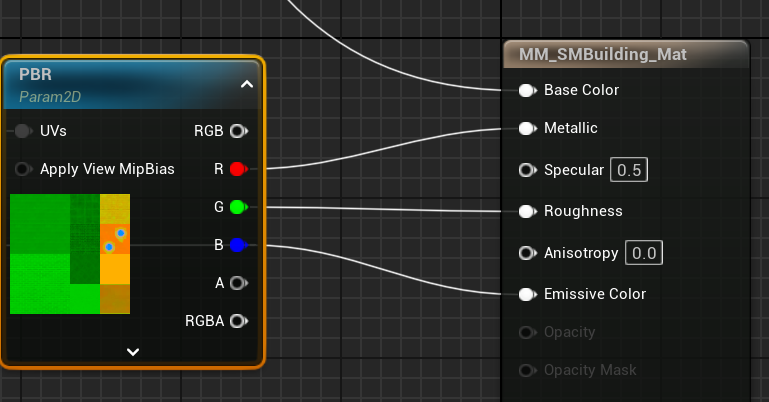This screenshot has width=769, height=402.
Task: Click the Anisotropy input pin
Action: point(528,253)
